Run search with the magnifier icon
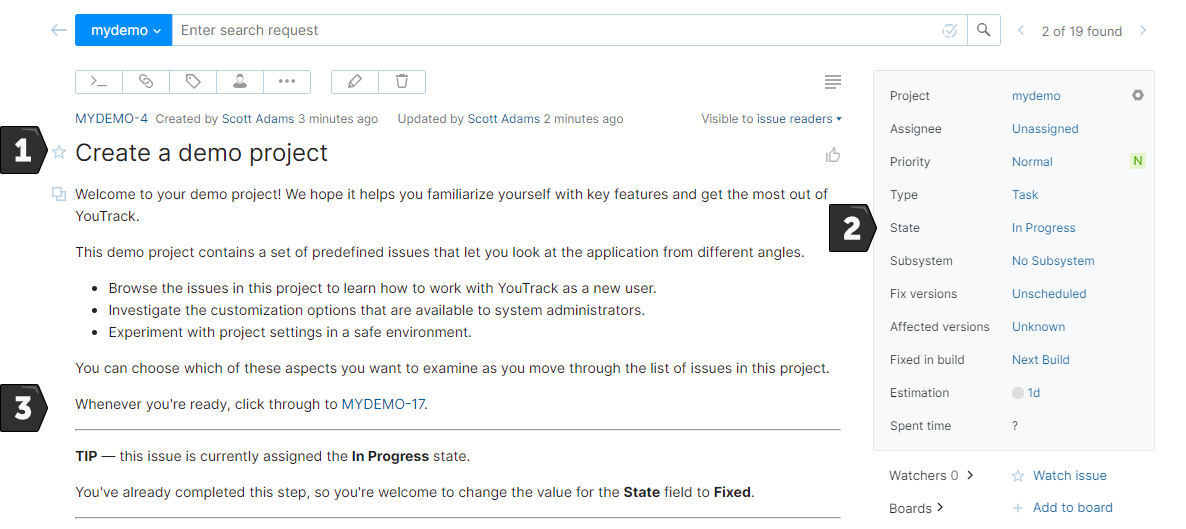This screenshot has height=529, width=1186. [983, 30]
